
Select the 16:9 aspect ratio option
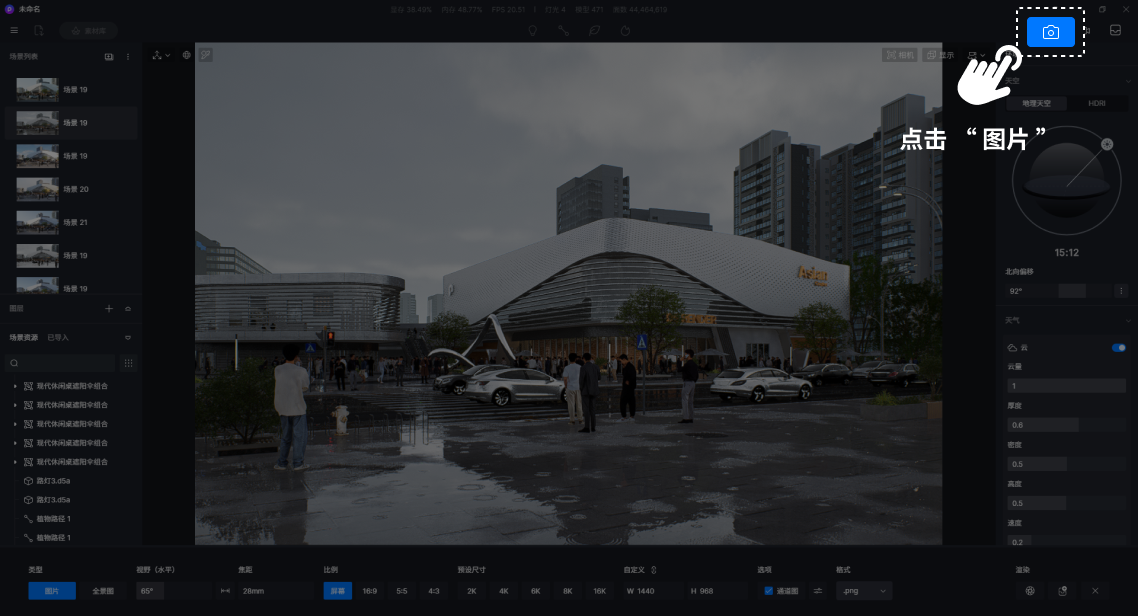(369, 591)
